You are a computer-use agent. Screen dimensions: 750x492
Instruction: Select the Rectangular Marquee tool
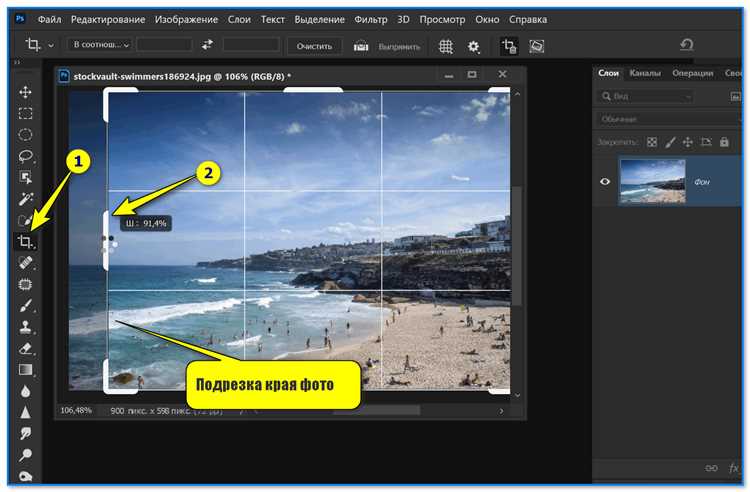[x=26, y=113]
